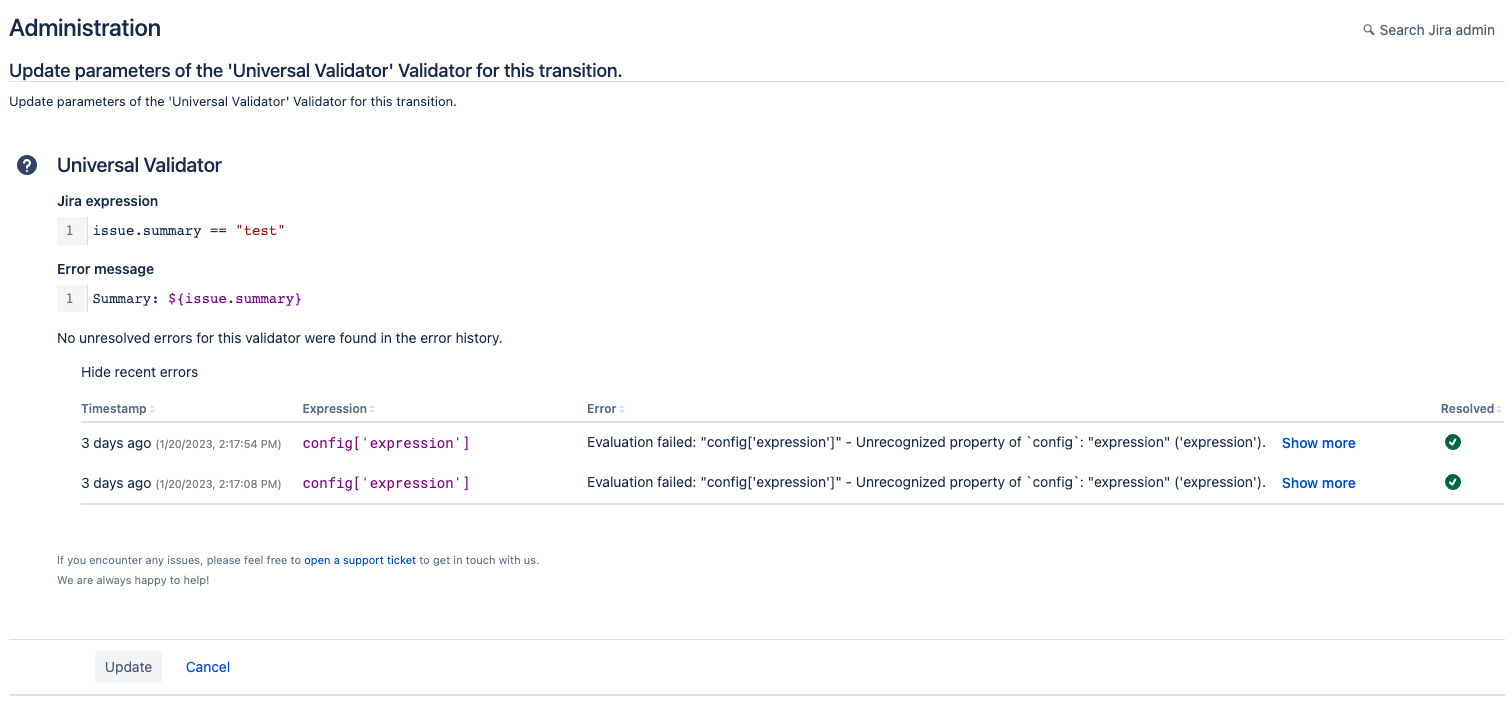Collapse the list with Hide recent errors
This screenshot has width=1512, height=711.
click(139, 372)
